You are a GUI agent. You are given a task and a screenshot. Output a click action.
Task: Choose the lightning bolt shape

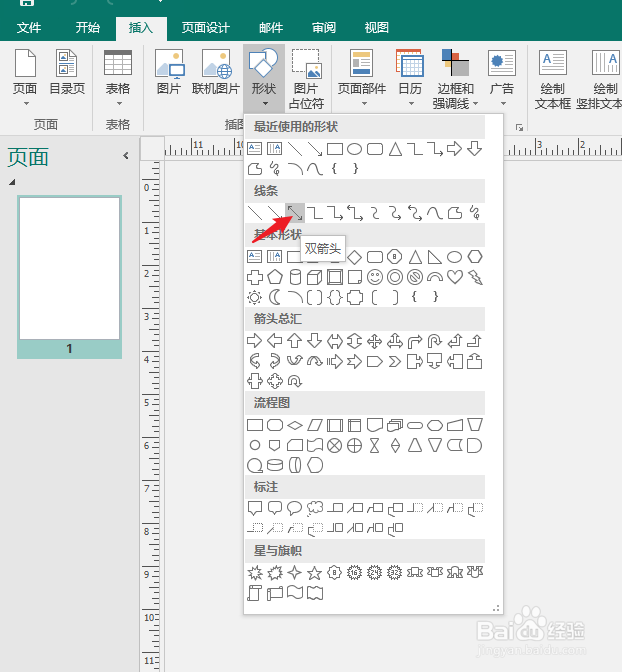[x=475, y=277]
